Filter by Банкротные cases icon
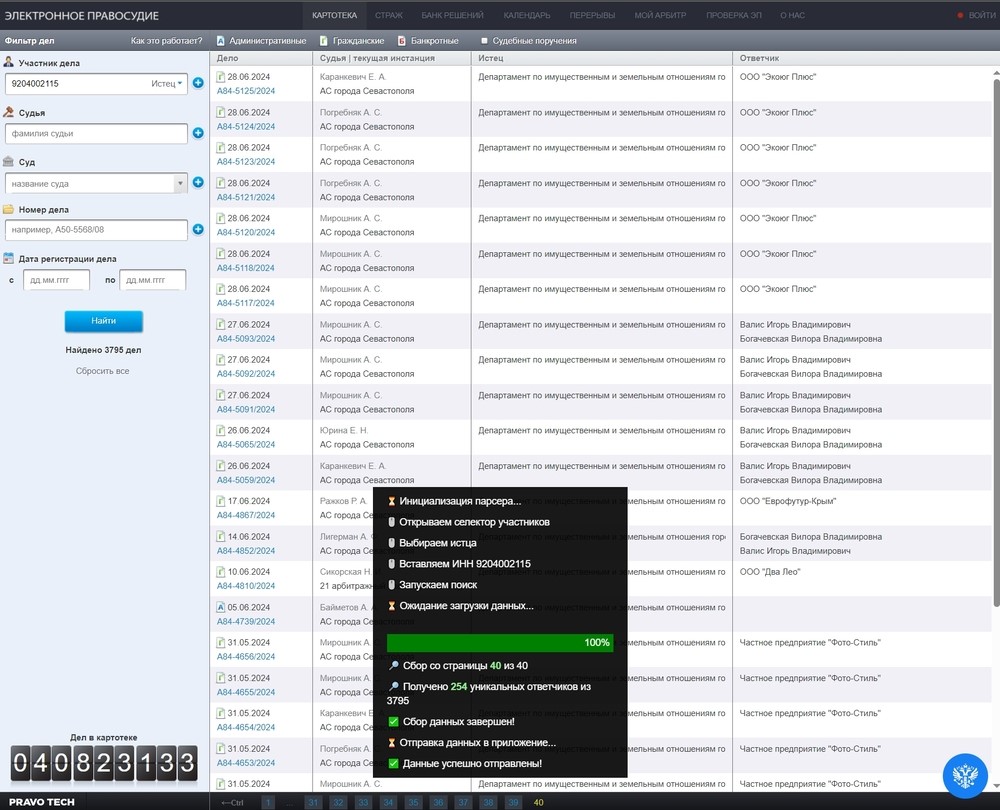Image resolution: width=1000 pixels, height=810 pixels. click(x=401, y=41)
